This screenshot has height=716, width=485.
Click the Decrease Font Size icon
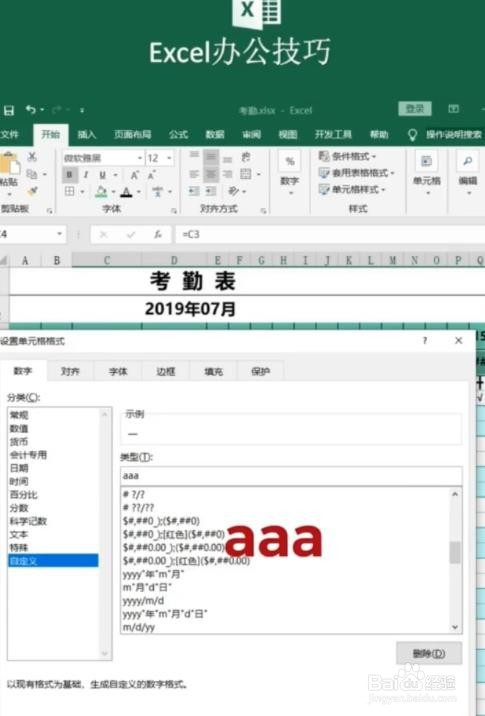pyautogui.click(x=152, y=175)
